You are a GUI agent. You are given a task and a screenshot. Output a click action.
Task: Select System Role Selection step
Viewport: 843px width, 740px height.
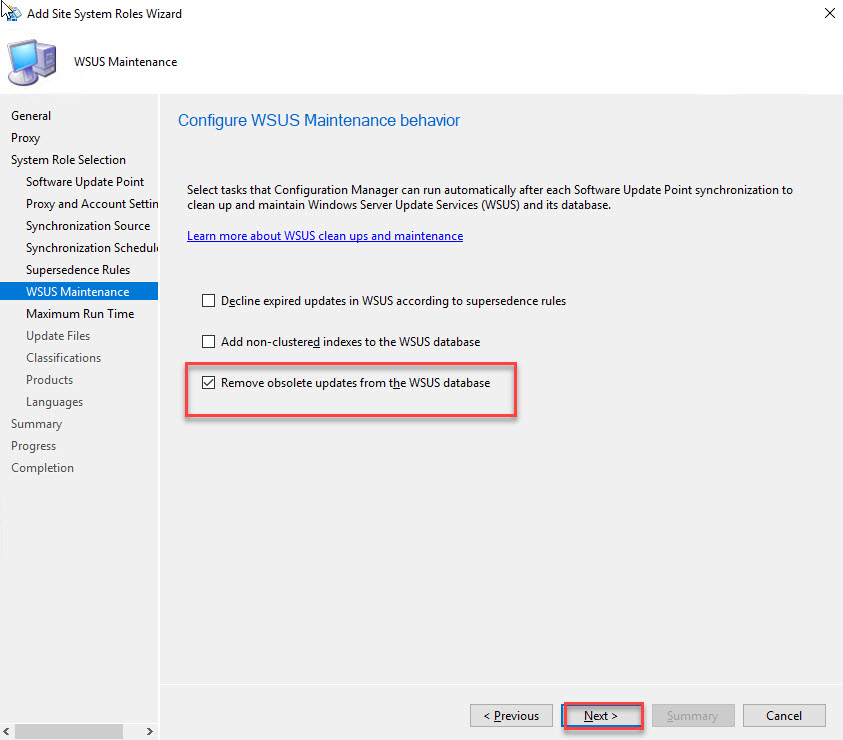[68, 160]
